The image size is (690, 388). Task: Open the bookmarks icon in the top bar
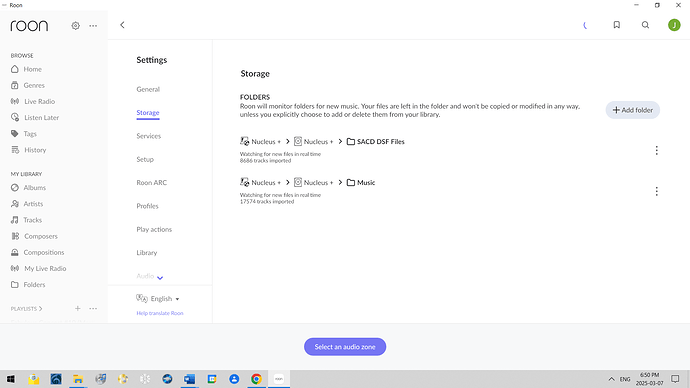(x=617, y=25)
